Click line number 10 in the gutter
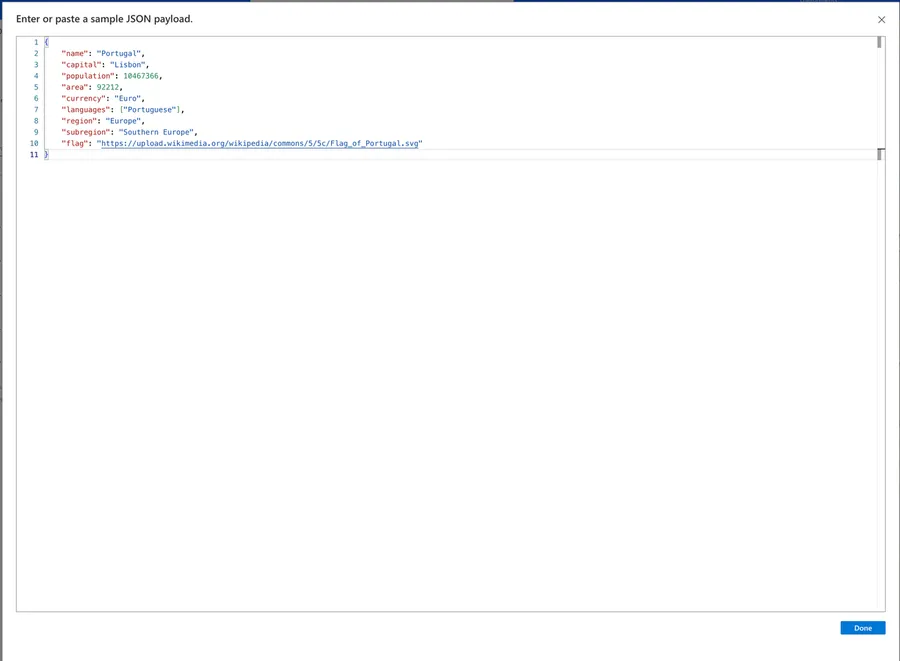900x661 pixels. pyautogui.click(x=34, y=144)
